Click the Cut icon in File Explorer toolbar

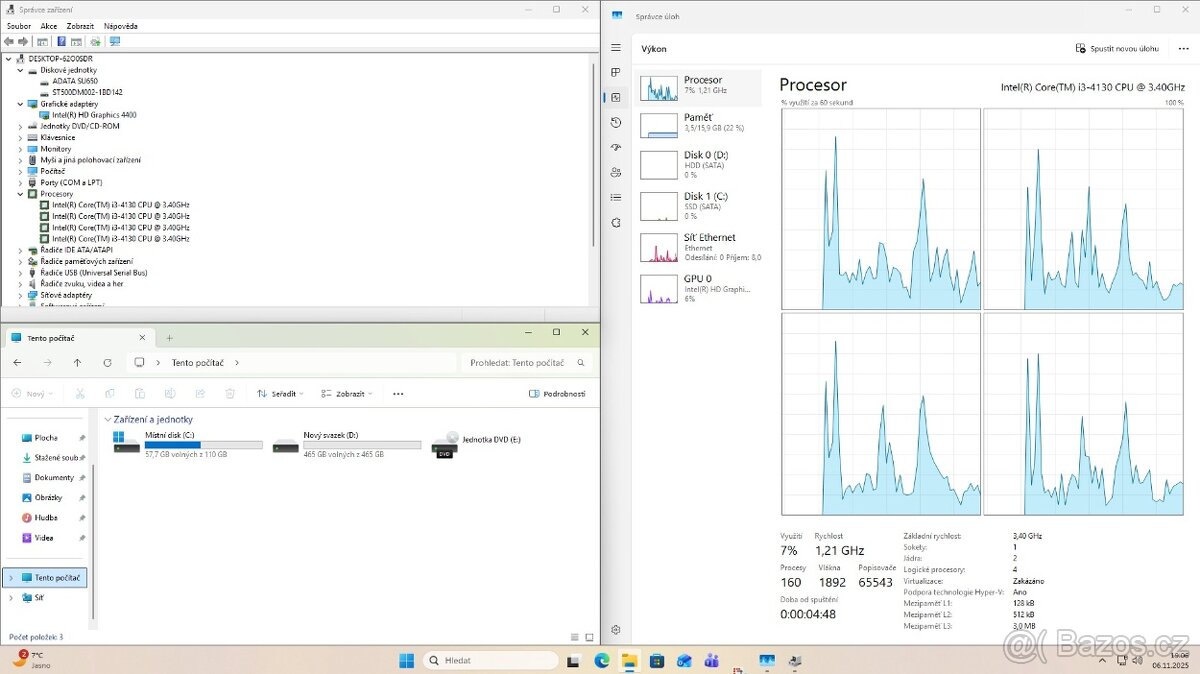click(81, 393)
